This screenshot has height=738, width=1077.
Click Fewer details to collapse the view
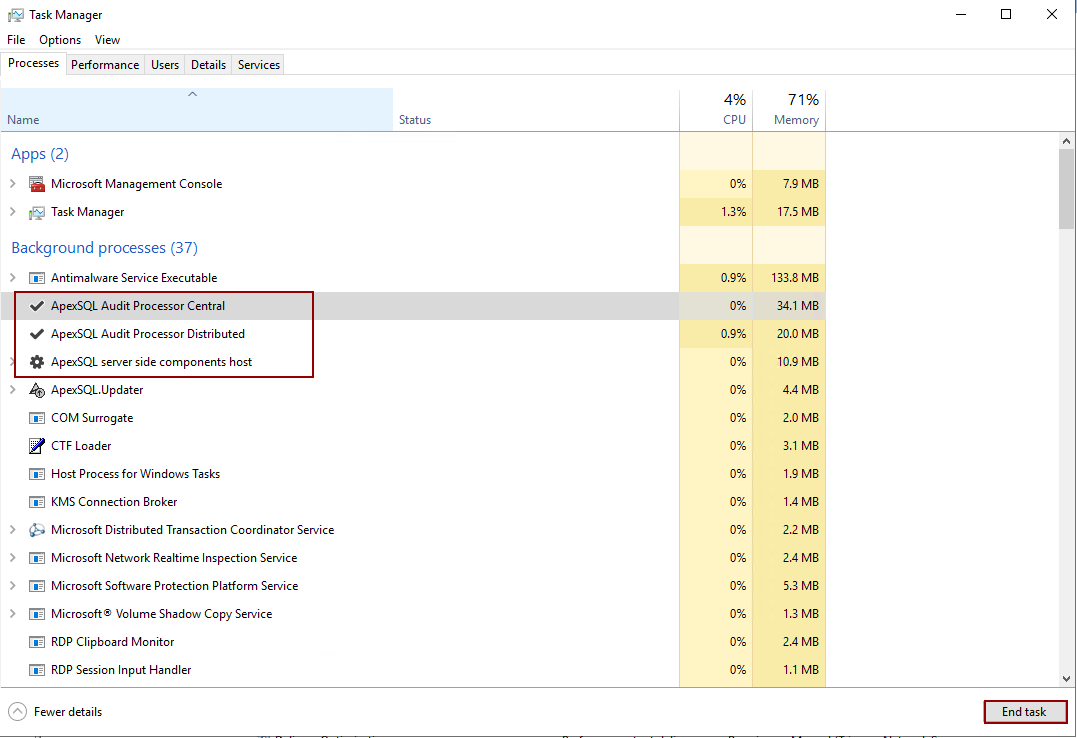[x=55, y=711]
